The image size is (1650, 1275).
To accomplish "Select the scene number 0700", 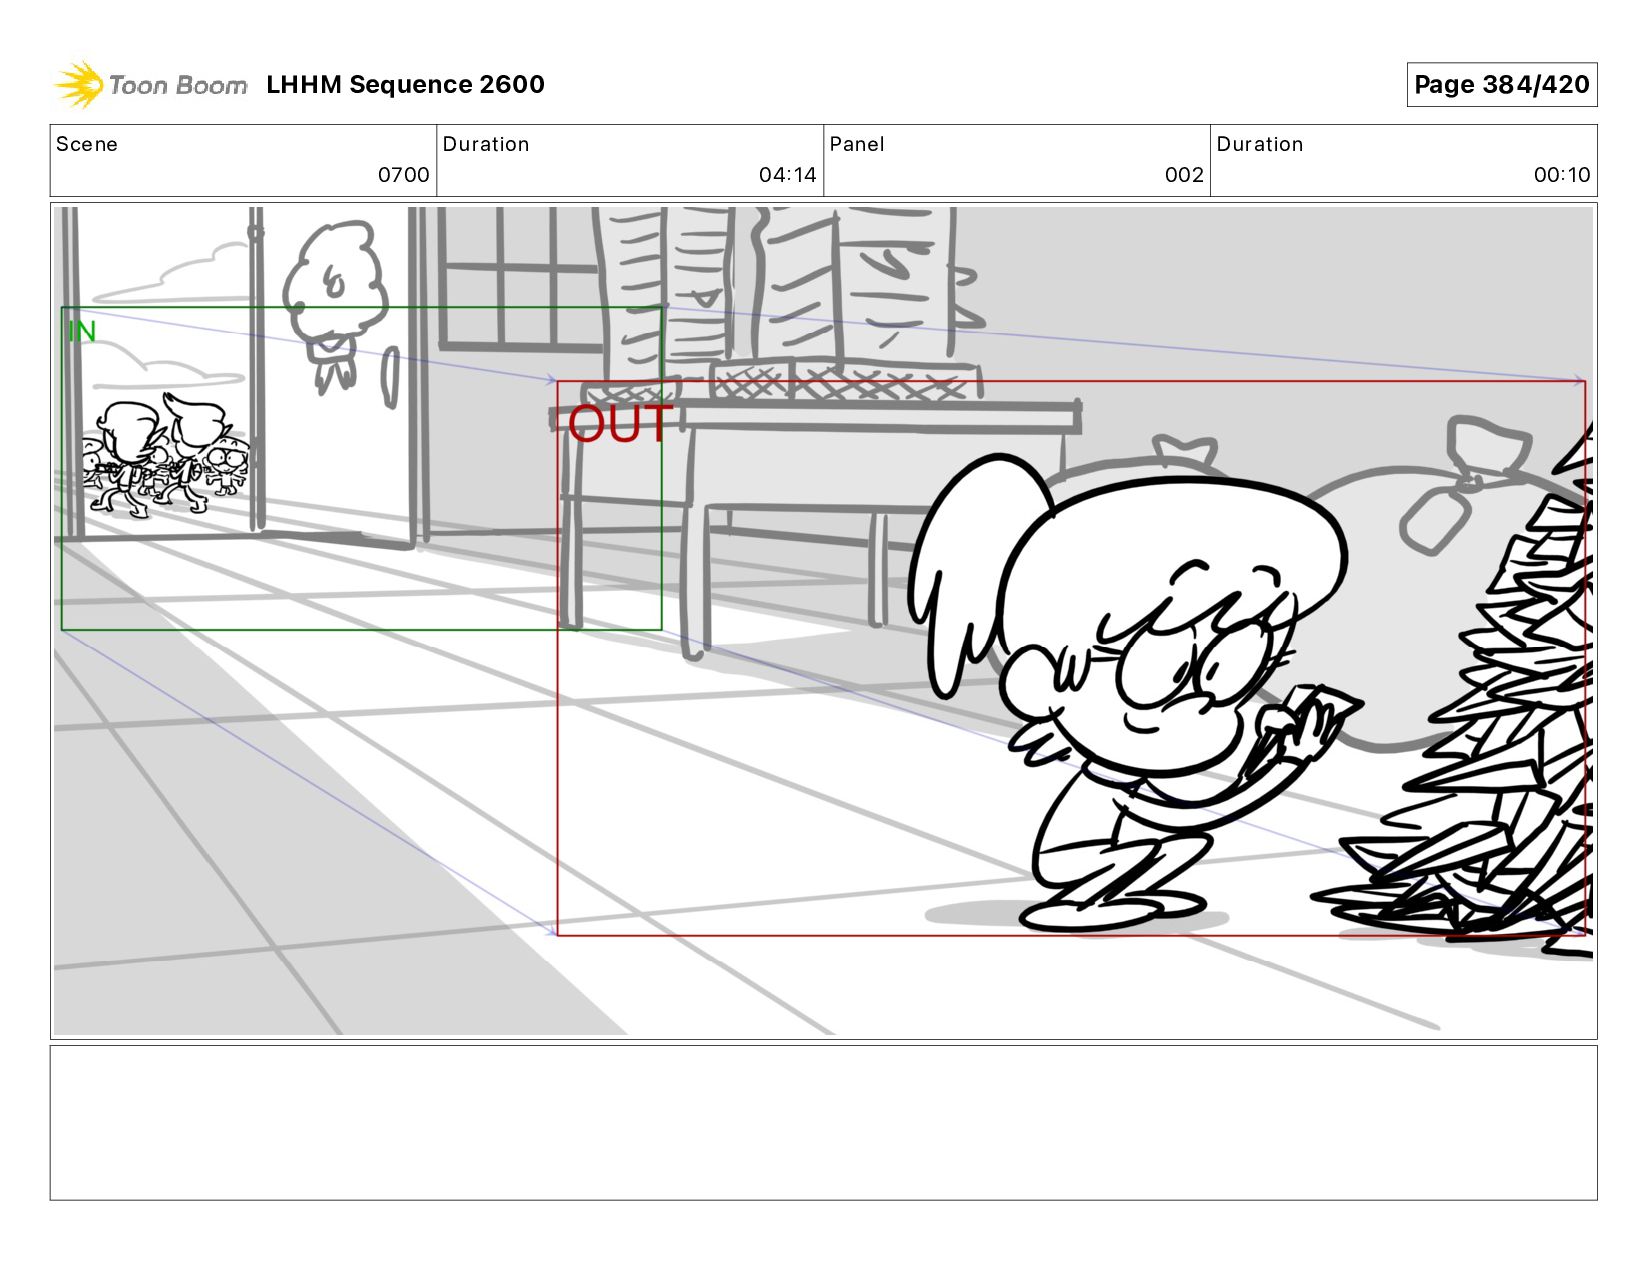I will pyautogui.click(x=404, y=175).
